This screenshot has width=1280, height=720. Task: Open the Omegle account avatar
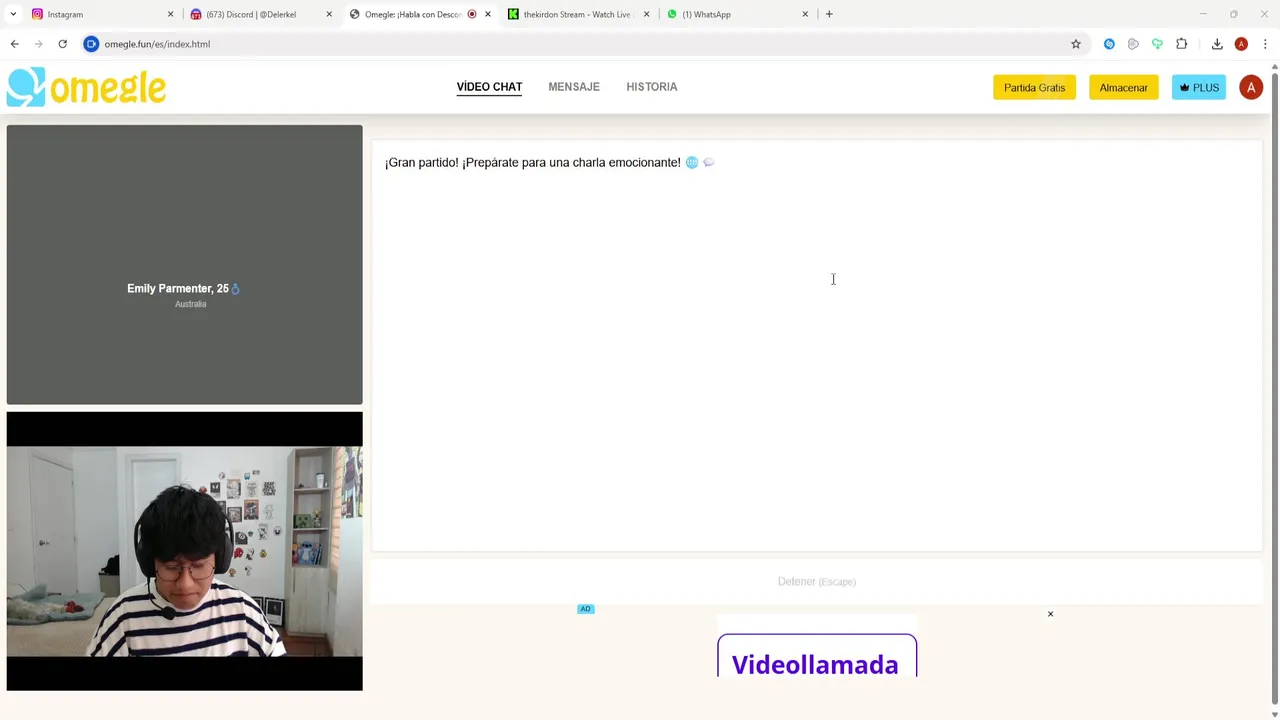coord(1251,87)
